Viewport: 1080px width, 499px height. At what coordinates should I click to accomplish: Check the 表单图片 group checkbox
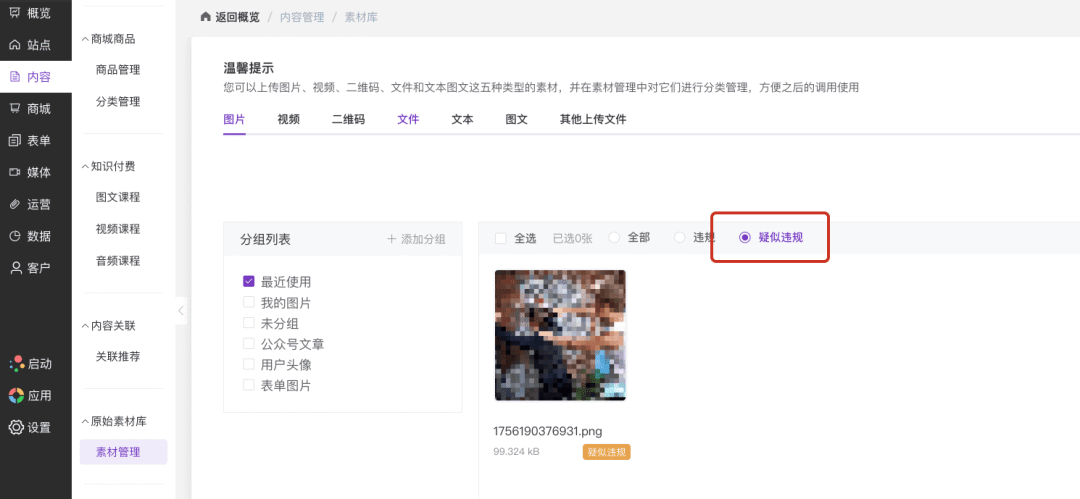tap(249, 385)
